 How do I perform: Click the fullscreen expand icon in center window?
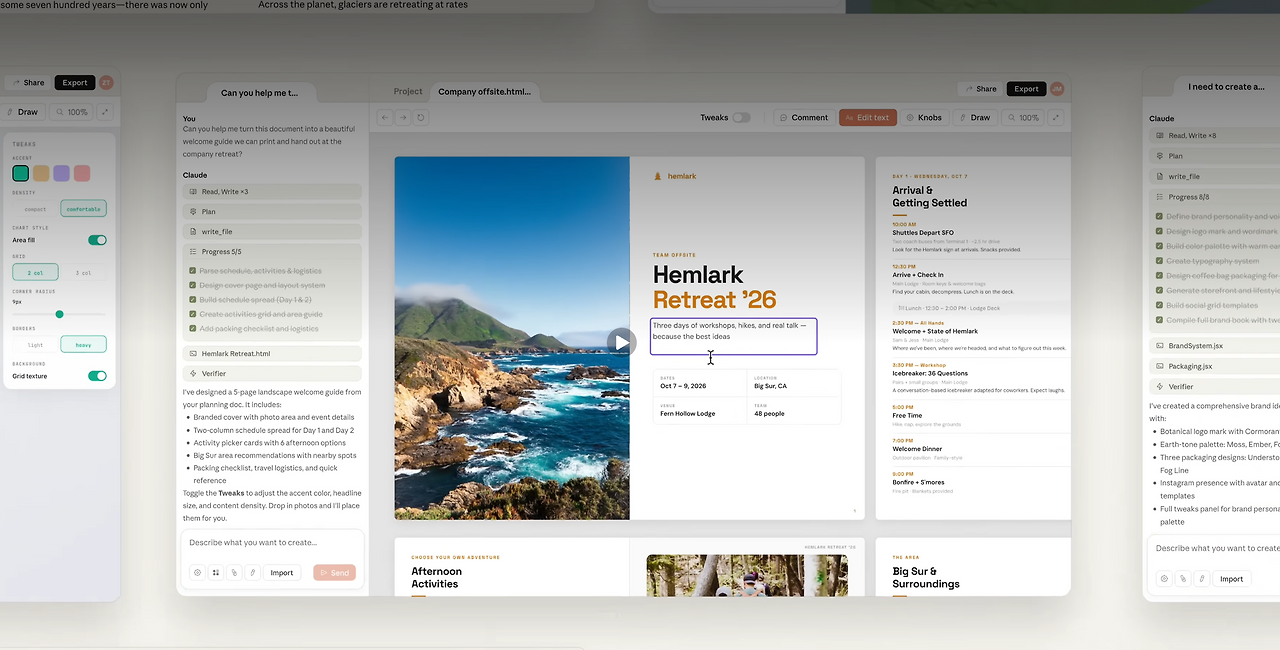click(x=1056, y=117)
